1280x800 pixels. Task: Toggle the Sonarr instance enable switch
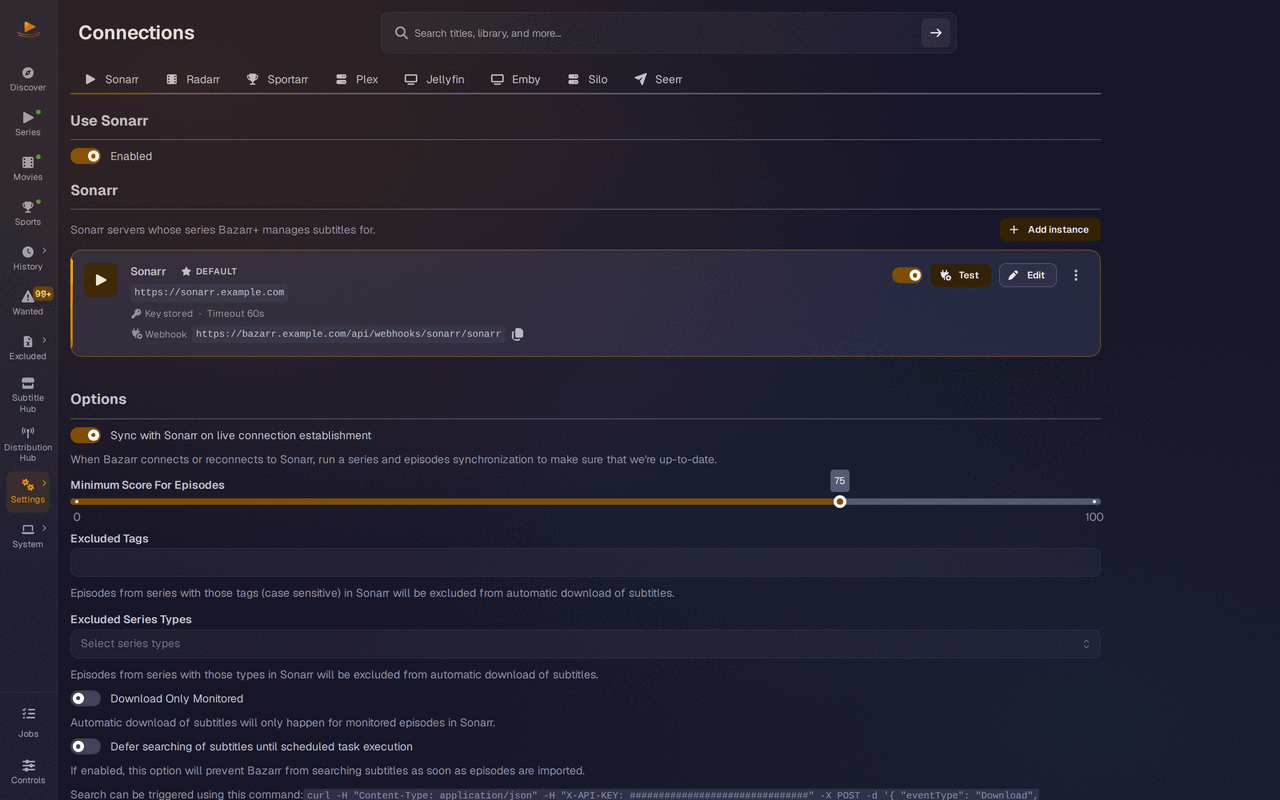907,275
